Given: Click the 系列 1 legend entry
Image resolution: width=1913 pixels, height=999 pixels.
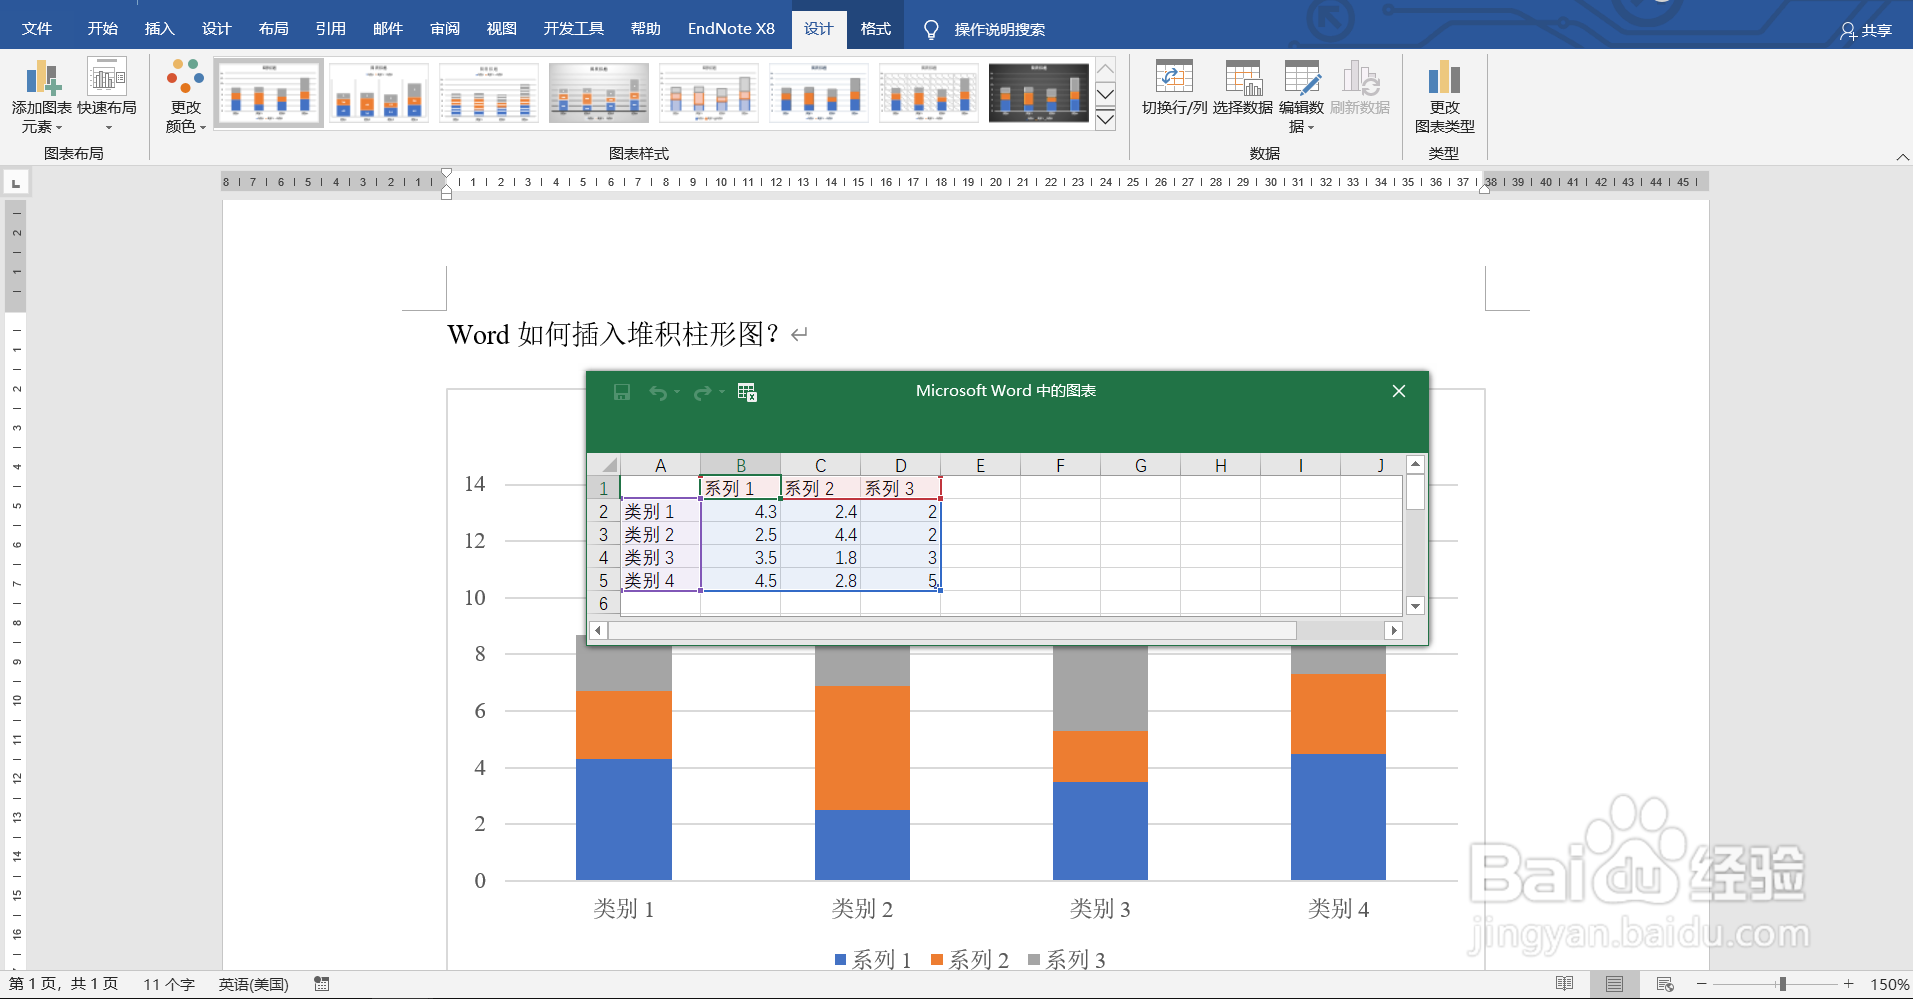Looking at the screenshot, I should 873,960.
